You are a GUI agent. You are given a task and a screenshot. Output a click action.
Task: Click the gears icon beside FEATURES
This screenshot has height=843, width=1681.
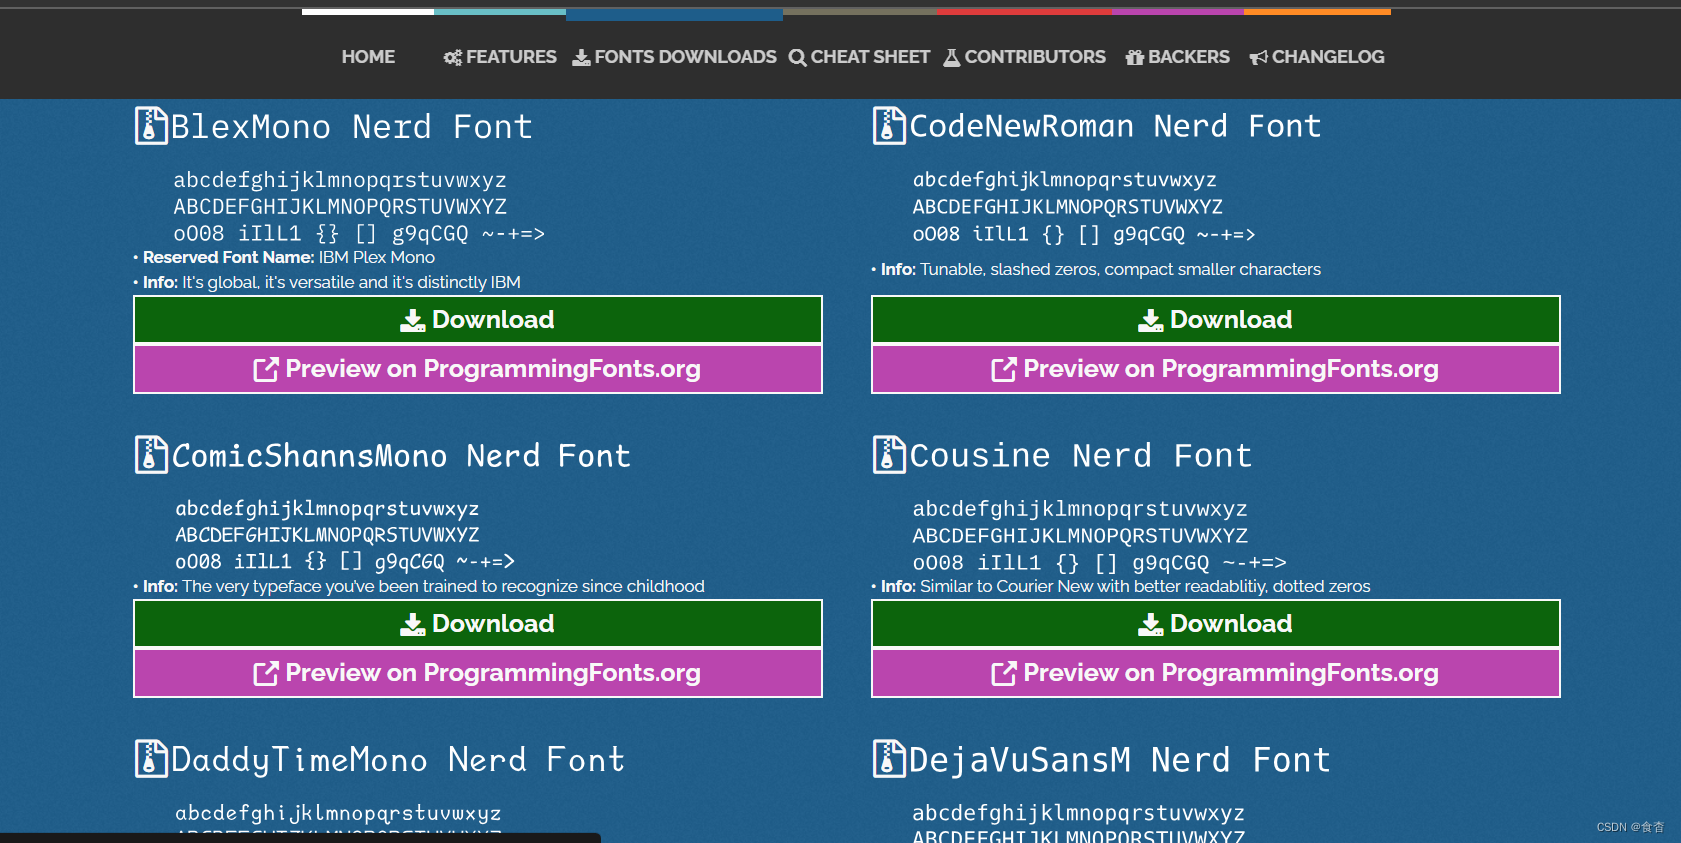point(453,58)
